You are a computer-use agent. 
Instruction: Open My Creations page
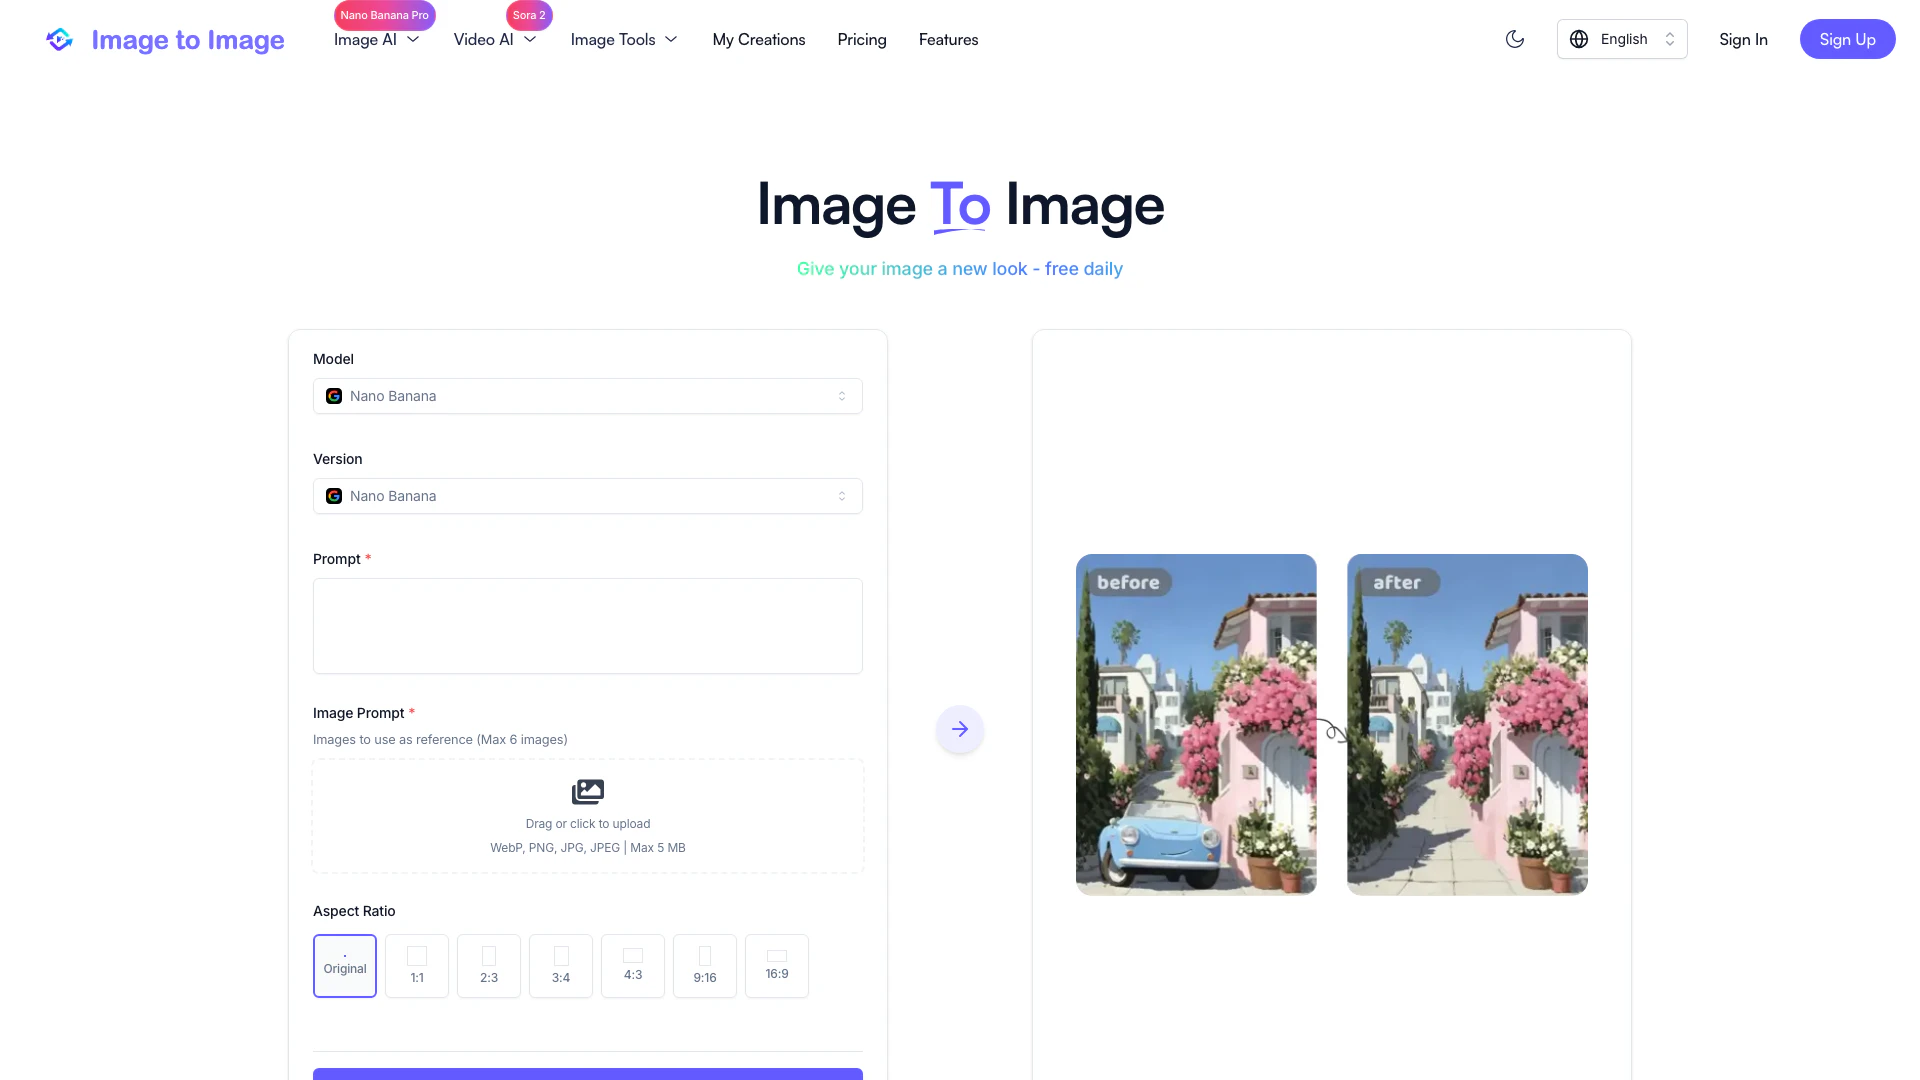pos(758,40)
